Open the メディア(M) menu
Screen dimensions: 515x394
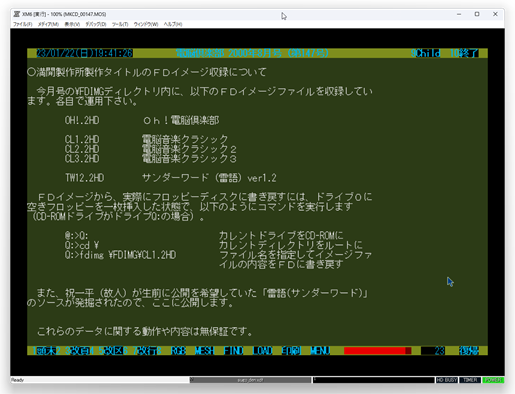[x=48, y=24]
